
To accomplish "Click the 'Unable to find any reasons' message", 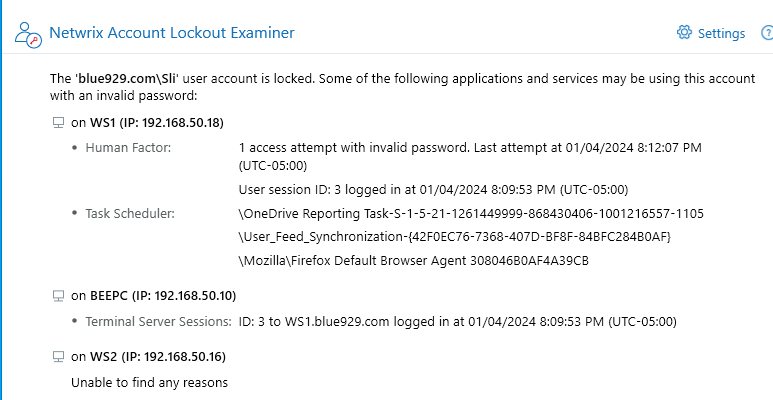I will pos(149,382).
